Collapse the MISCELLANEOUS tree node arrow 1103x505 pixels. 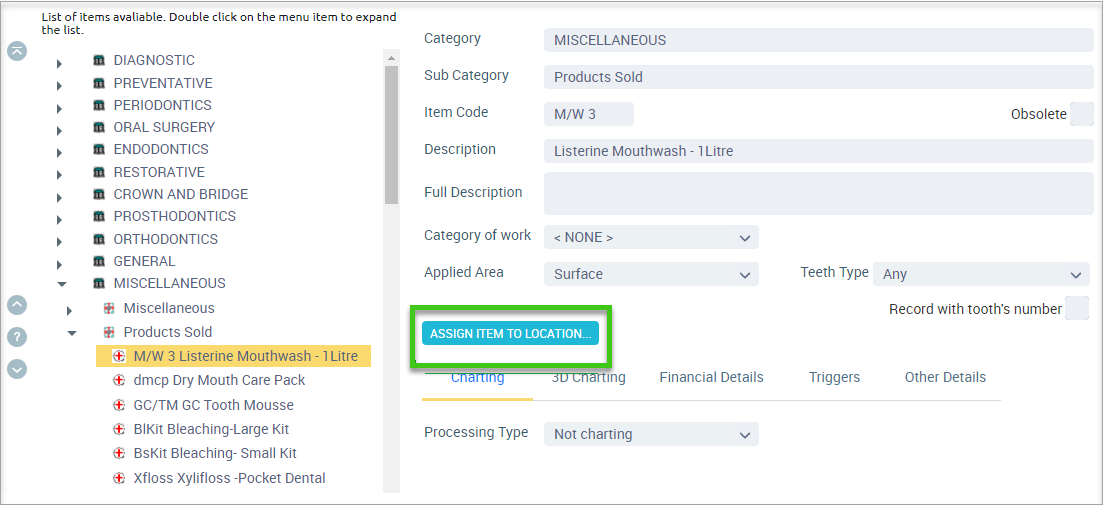62,284
